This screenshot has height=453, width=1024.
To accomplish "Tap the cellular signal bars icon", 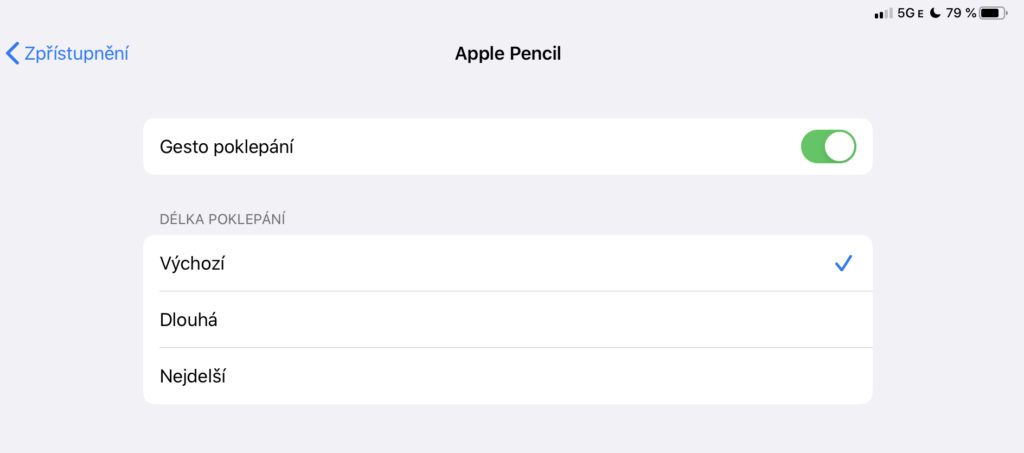I will click(x=883, y=13).
